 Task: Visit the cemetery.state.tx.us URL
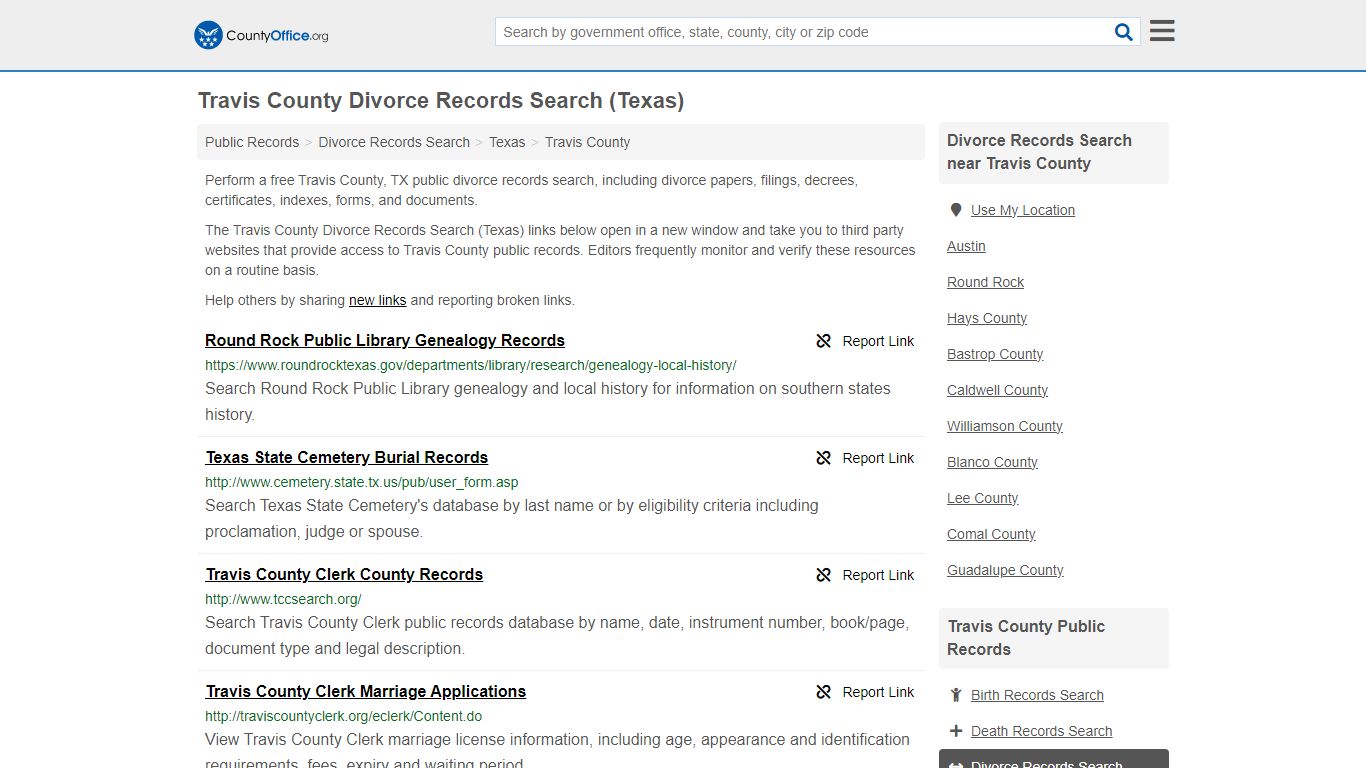pos(362,482)
